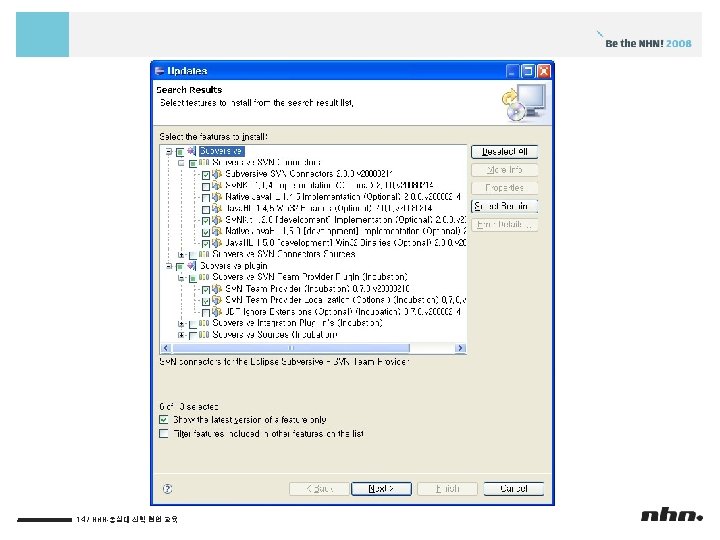The width and height of the screenshot is (720, 540).
Task: Disable Show the latest version of a feature only
Action: (x=163, y=420)
